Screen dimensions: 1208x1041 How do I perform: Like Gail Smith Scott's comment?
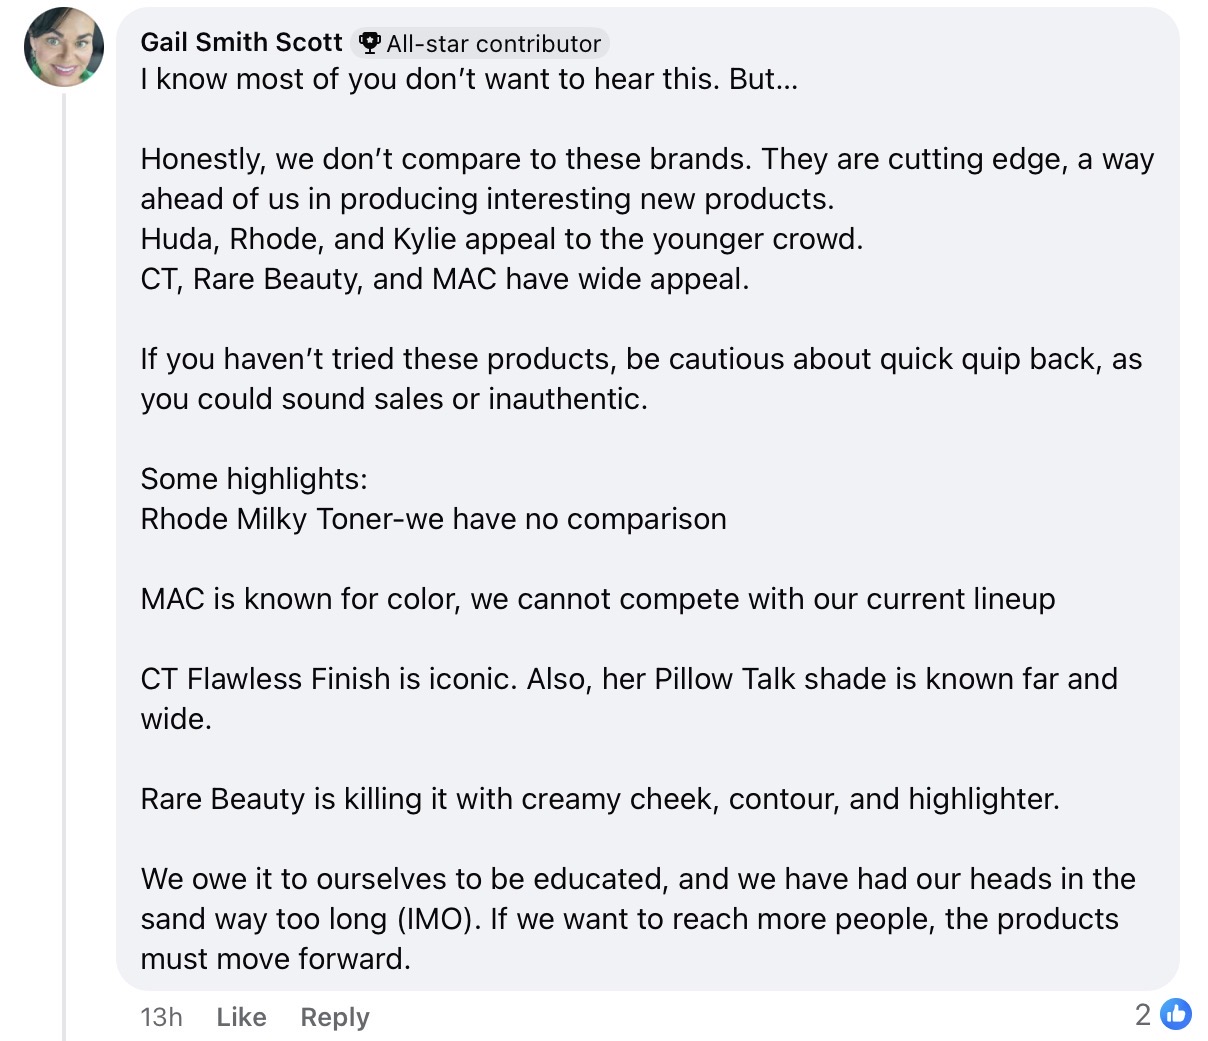coord(241,1017)
